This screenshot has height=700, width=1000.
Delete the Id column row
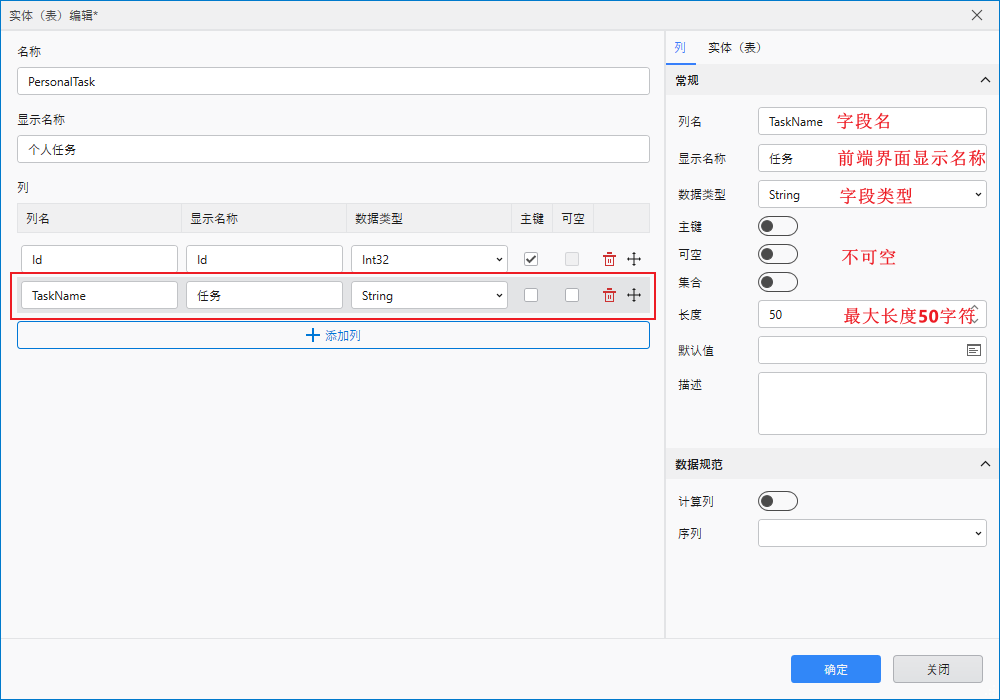(x=609, y=259)
